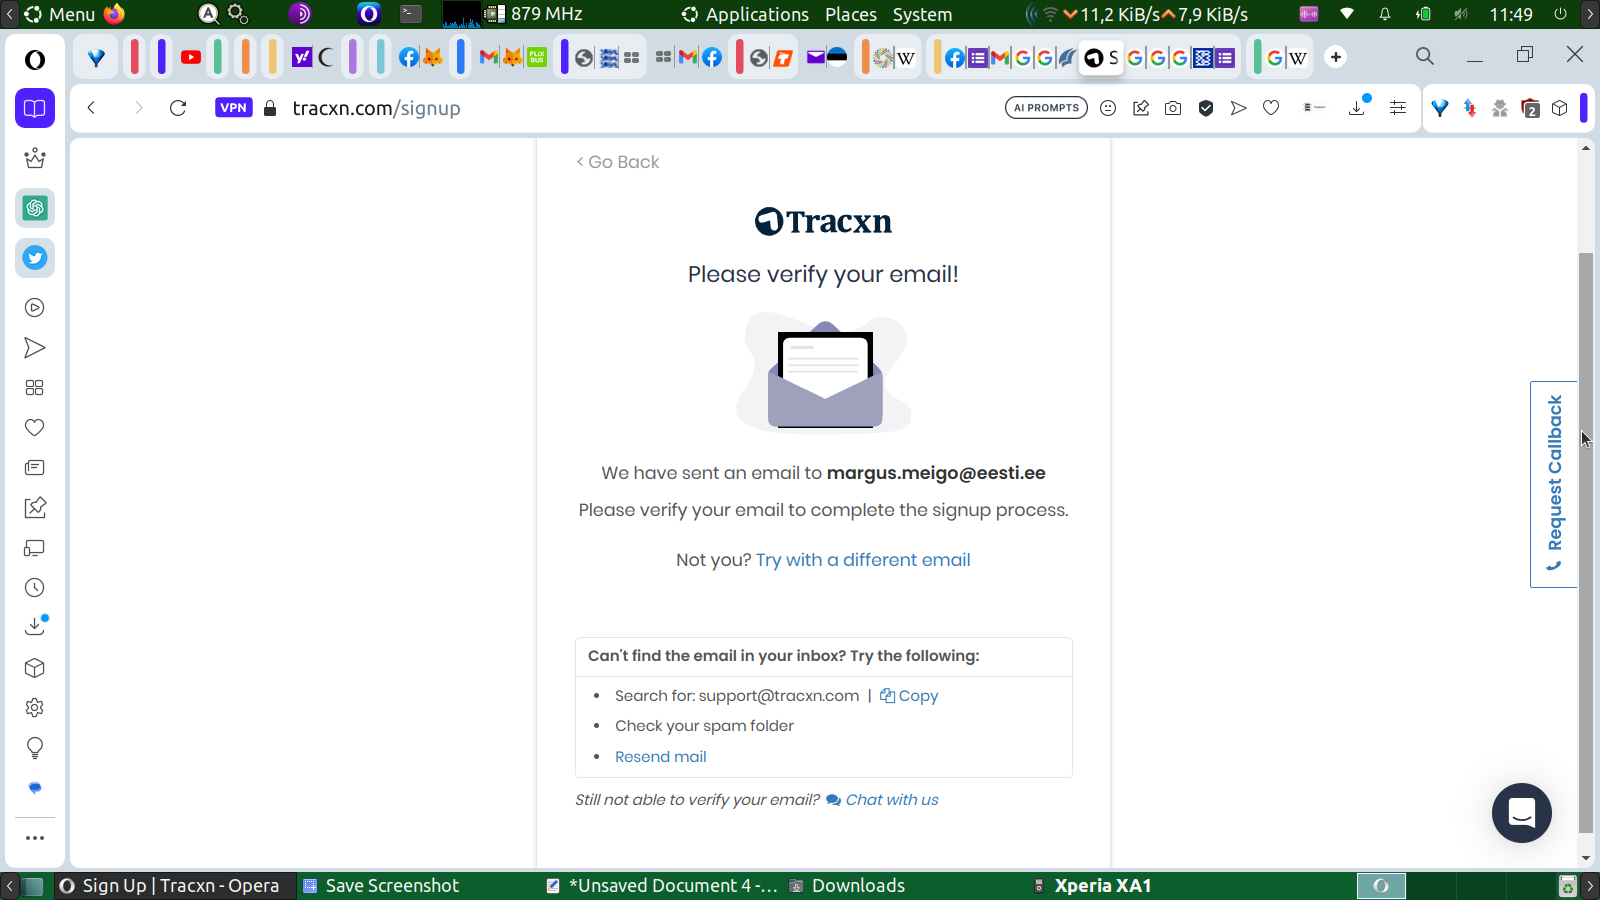Screen dimensions: 1600x900
Task: Open the lightbulb tips icon in sidebar
Action: coord(35,748)
